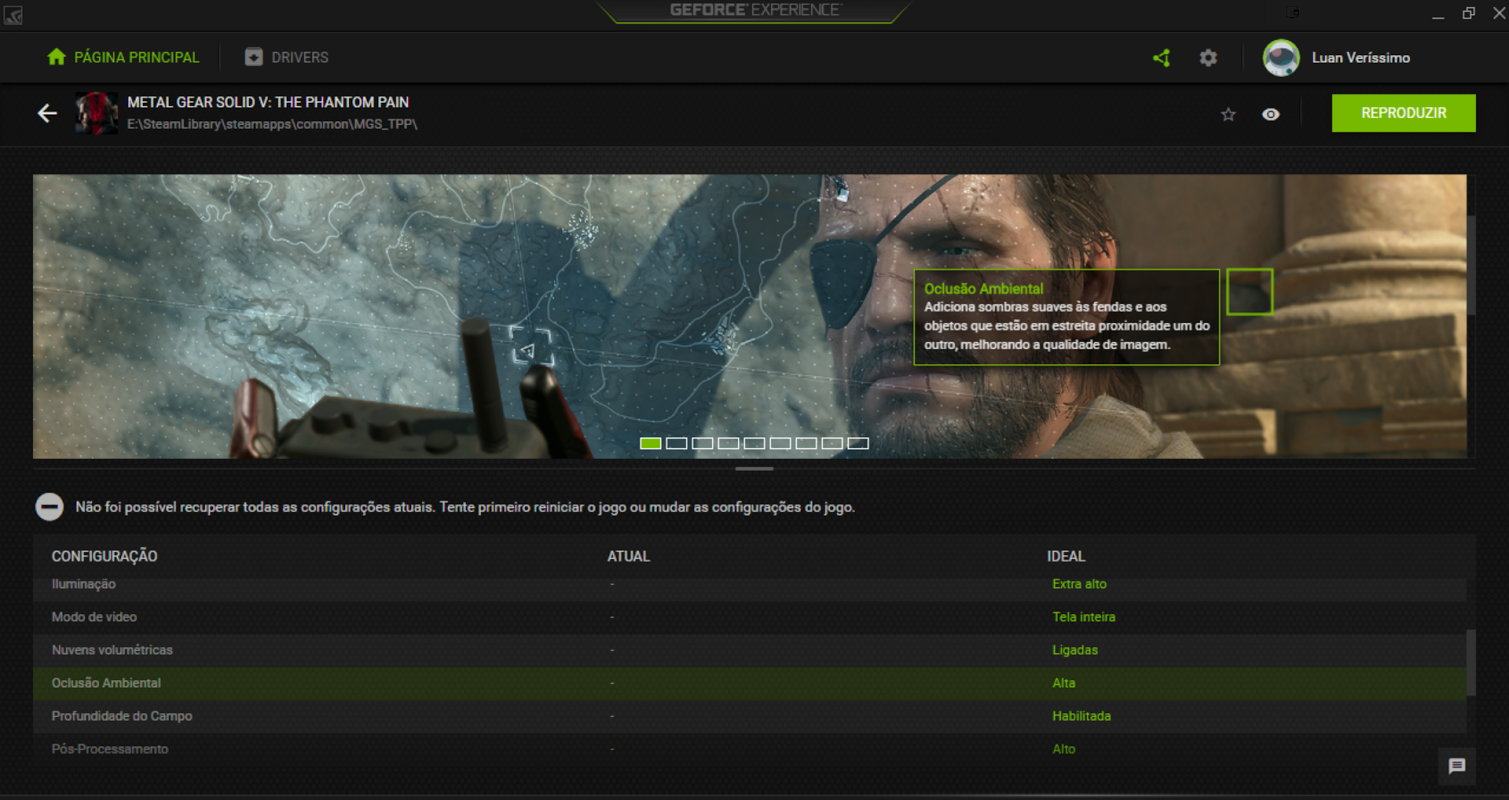The height and width of the screenshot is (800, 1509).
Task: Click the Extra alto ideal value
Action: coord(1079,584)
